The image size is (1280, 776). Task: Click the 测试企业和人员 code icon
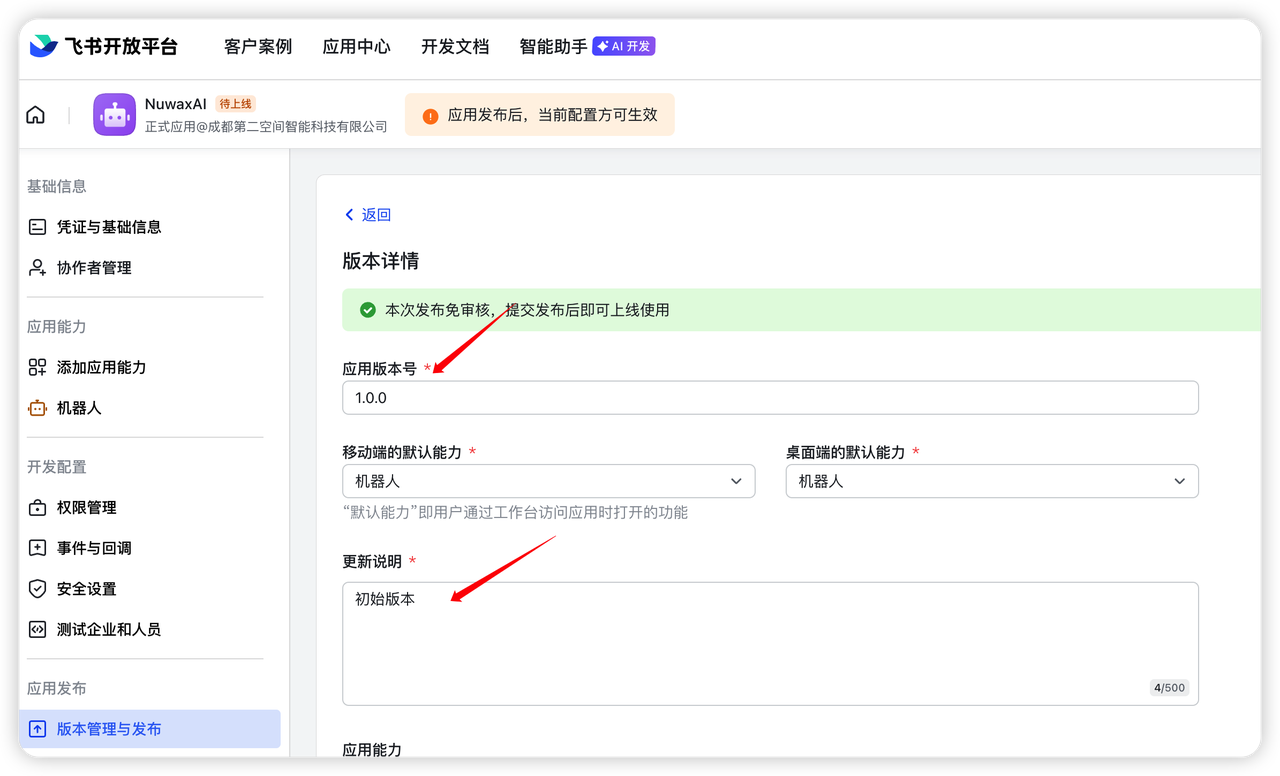click(x=37, y=630)
